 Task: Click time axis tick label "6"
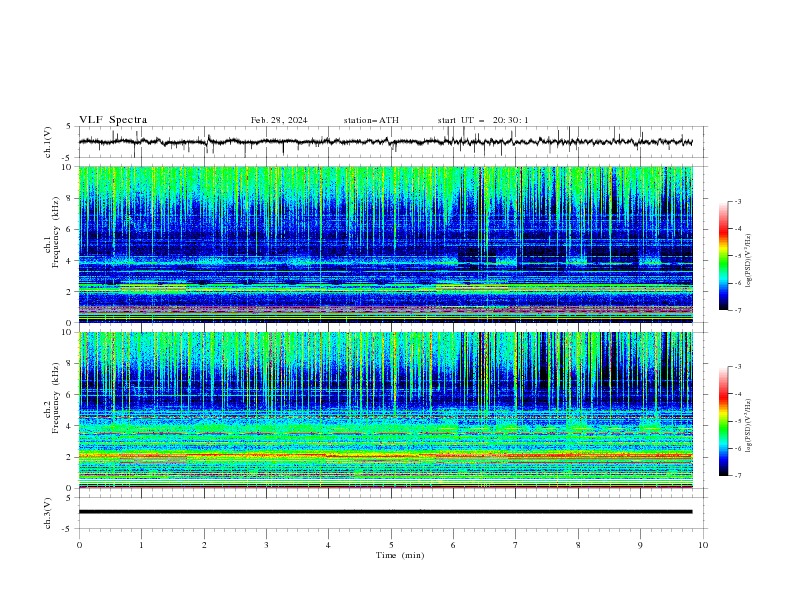click(x=453, y=545)
